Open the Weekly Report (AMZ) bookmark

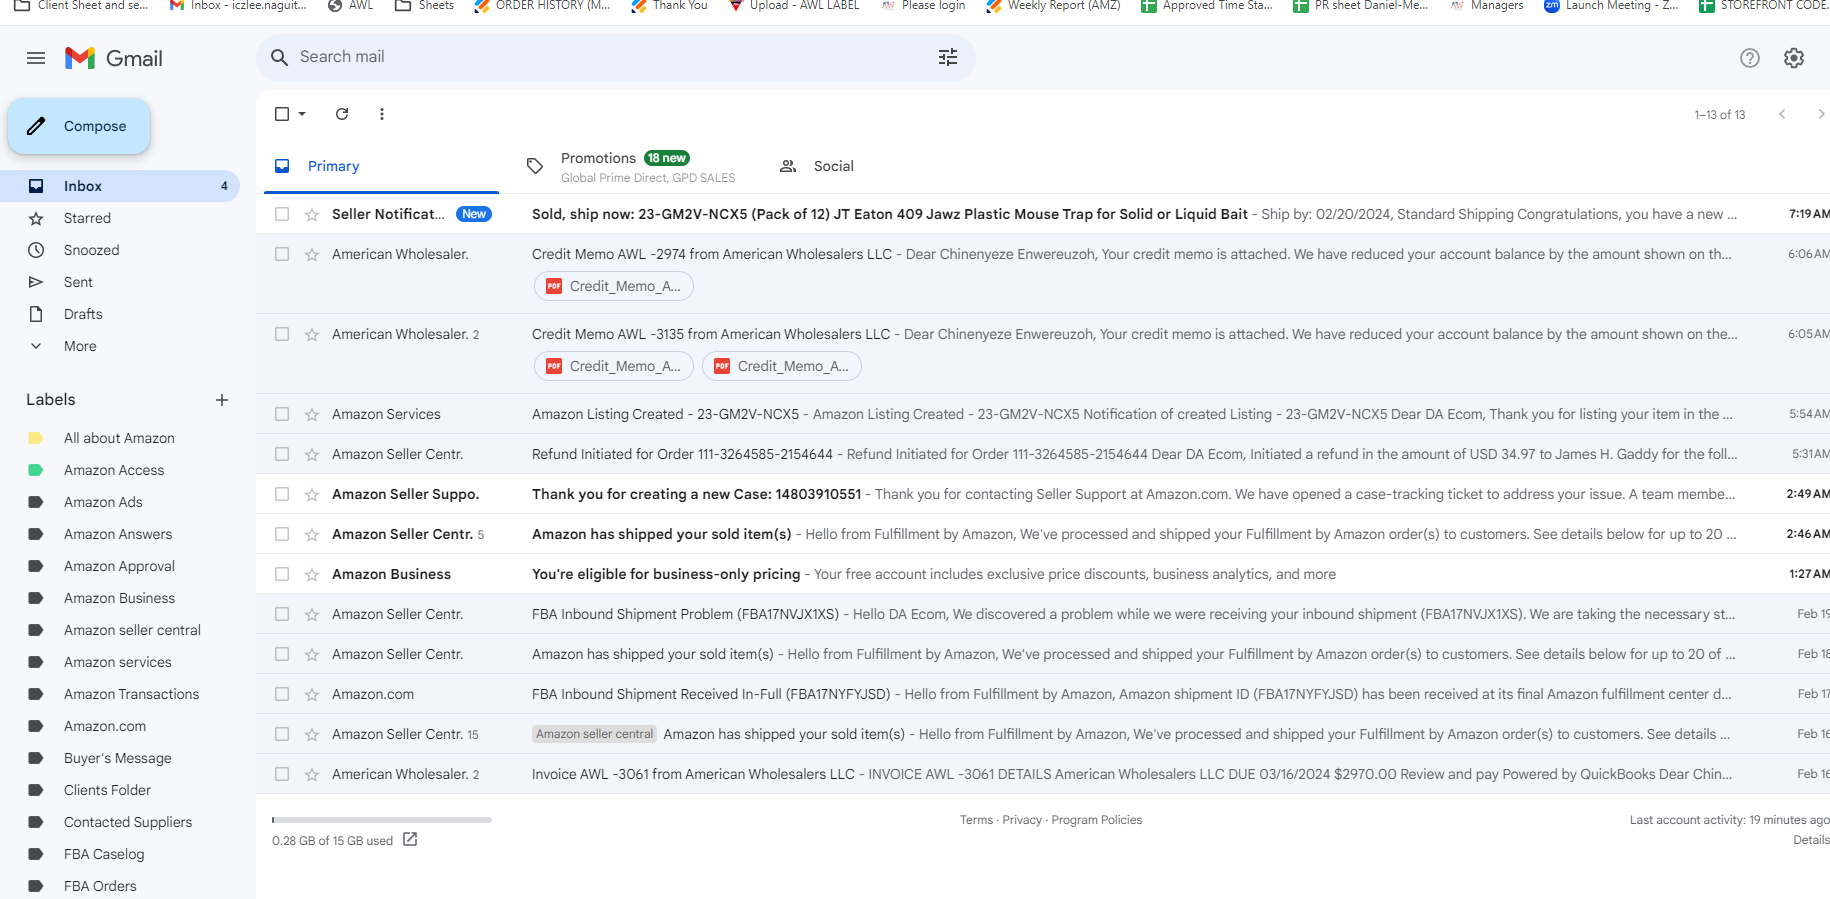click(1053, 5)
